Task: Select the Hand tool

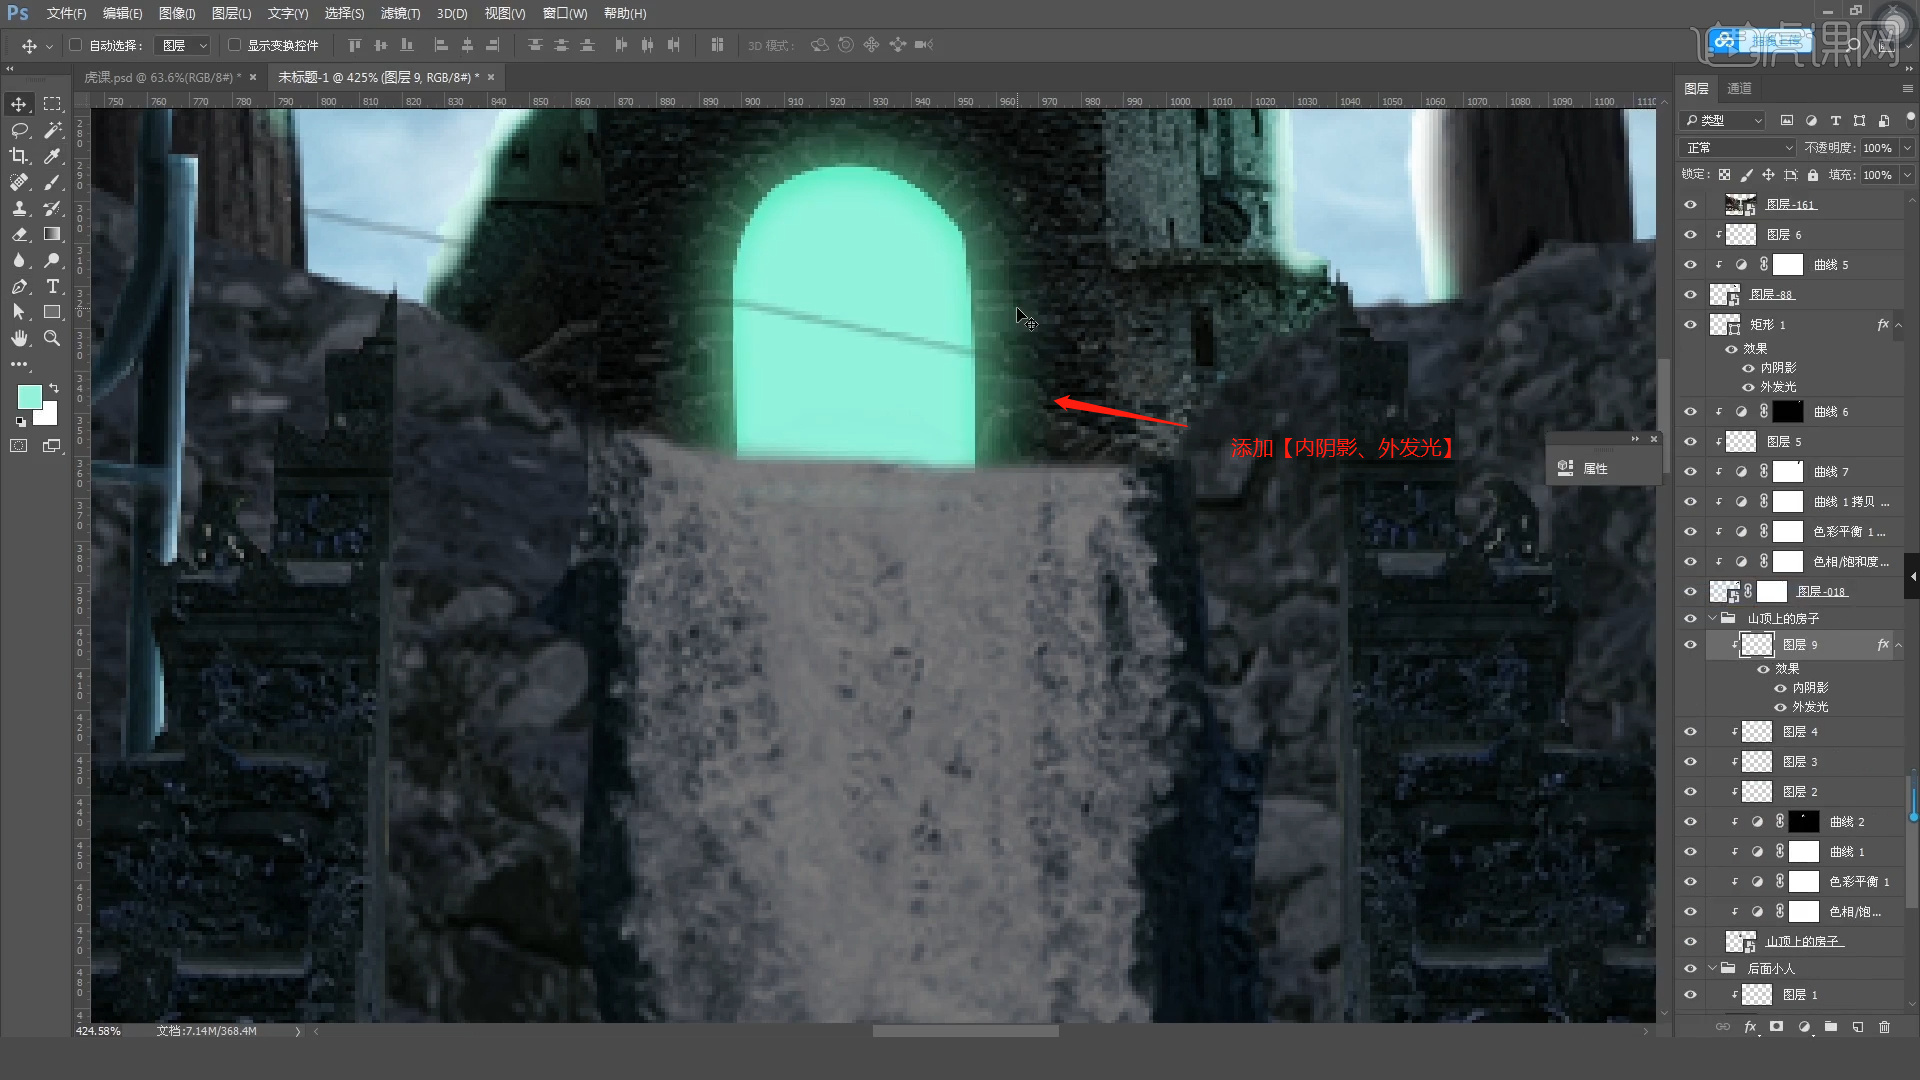Action: pos(19,338)
